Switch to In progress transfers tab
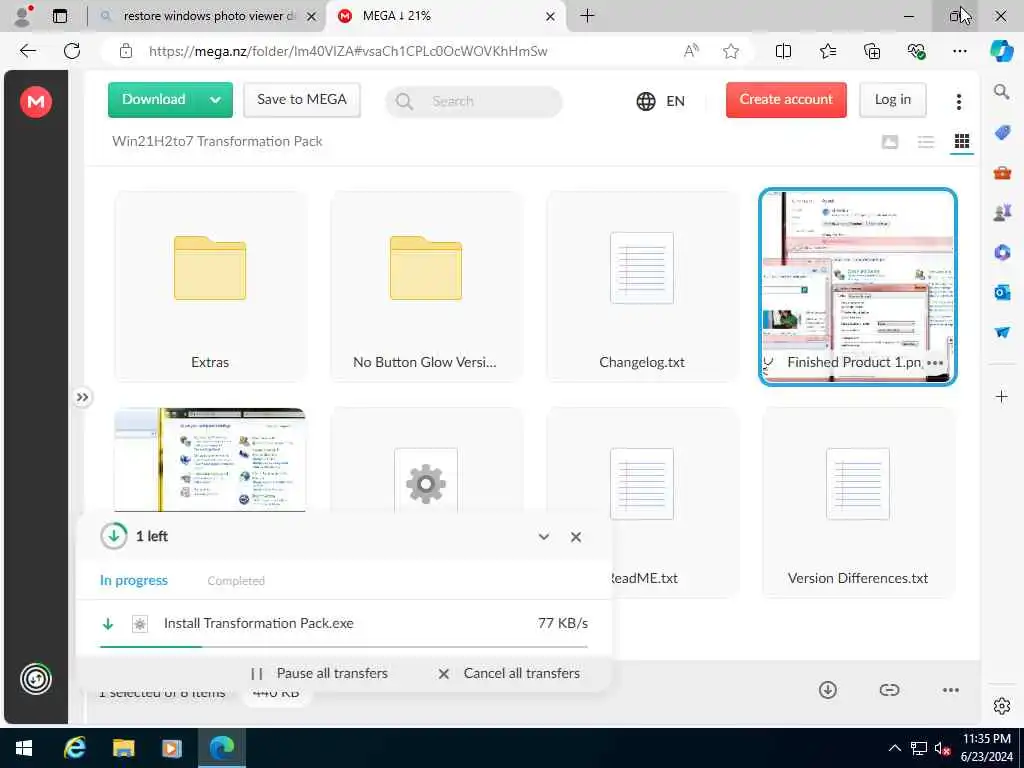This screenshot has width=1024, height=768. (134, 581)
